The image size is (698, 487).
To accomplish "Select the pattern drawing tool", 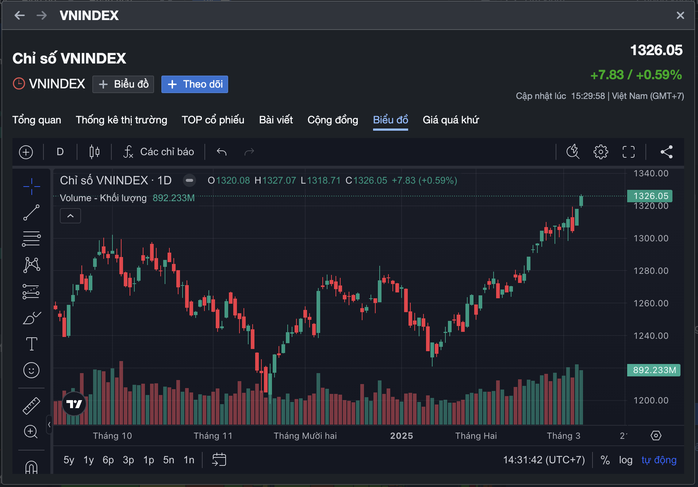I will click(x=31, y=265).
